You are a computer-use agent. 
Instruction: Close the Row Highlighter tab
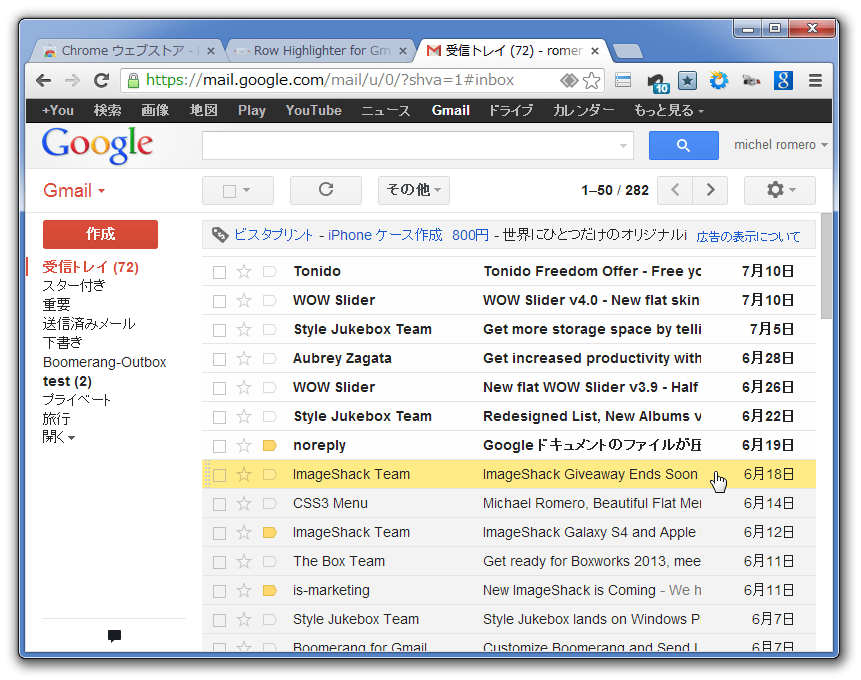pyautogui.click(x=402, y=51)
